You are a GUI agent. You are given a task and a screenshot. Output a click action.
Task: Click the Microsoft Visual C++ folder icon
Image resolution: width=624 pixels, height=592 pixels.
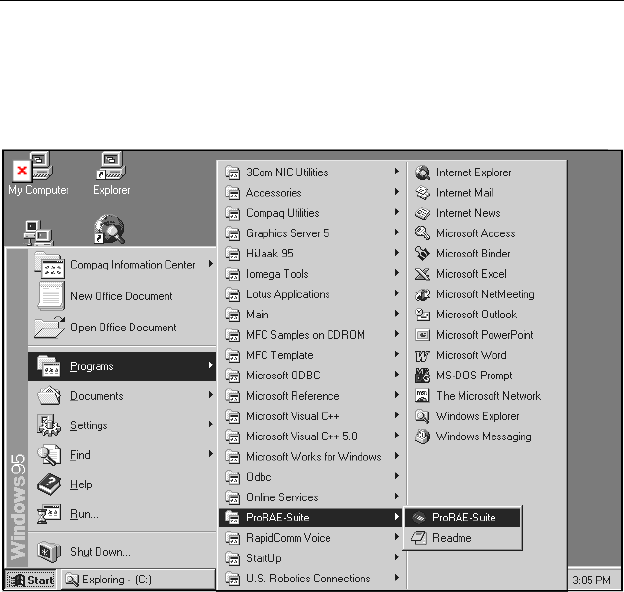[x=232, y=416]
